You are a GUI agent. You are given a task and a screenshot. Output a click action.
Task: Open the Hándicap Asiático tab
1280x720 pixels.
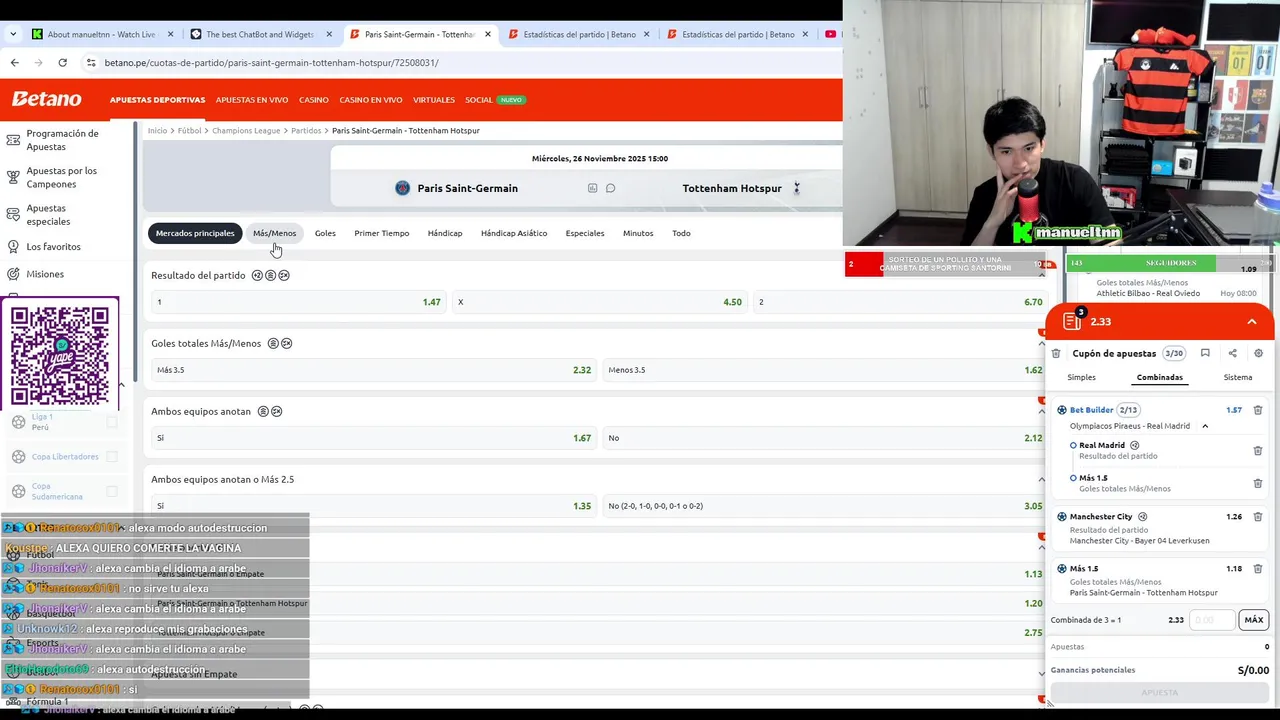click(x=514, y=233)
